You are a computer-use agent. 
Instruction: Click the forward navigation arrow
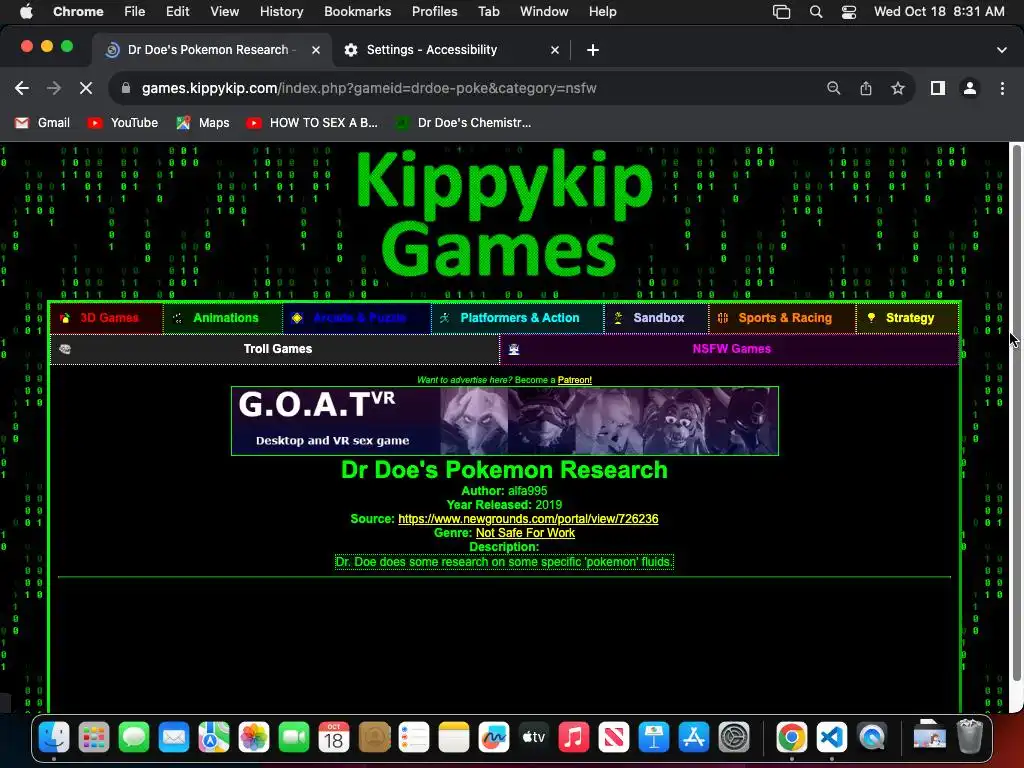54,88
